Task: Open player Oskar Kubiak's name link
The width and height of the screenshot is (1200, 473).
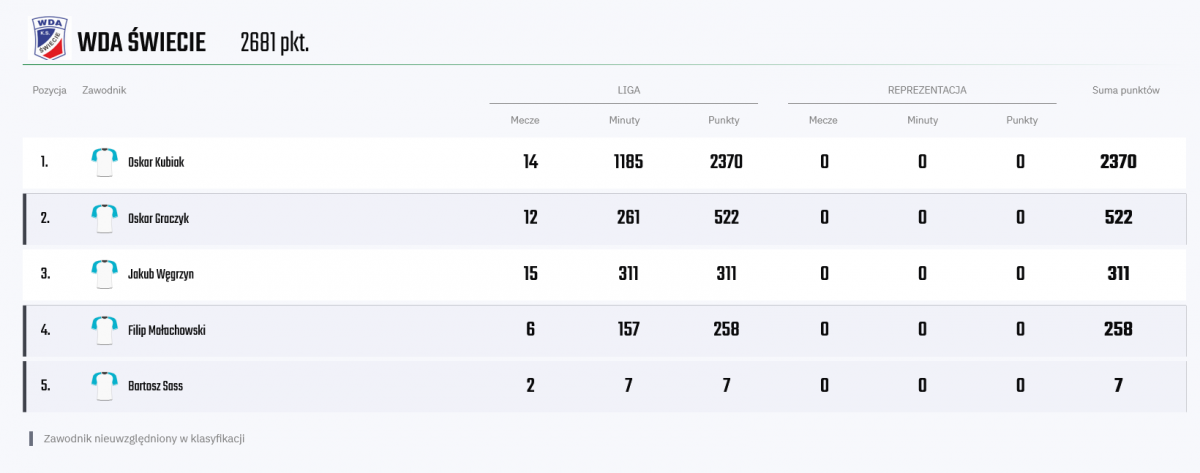Action: tap(156, 162)
